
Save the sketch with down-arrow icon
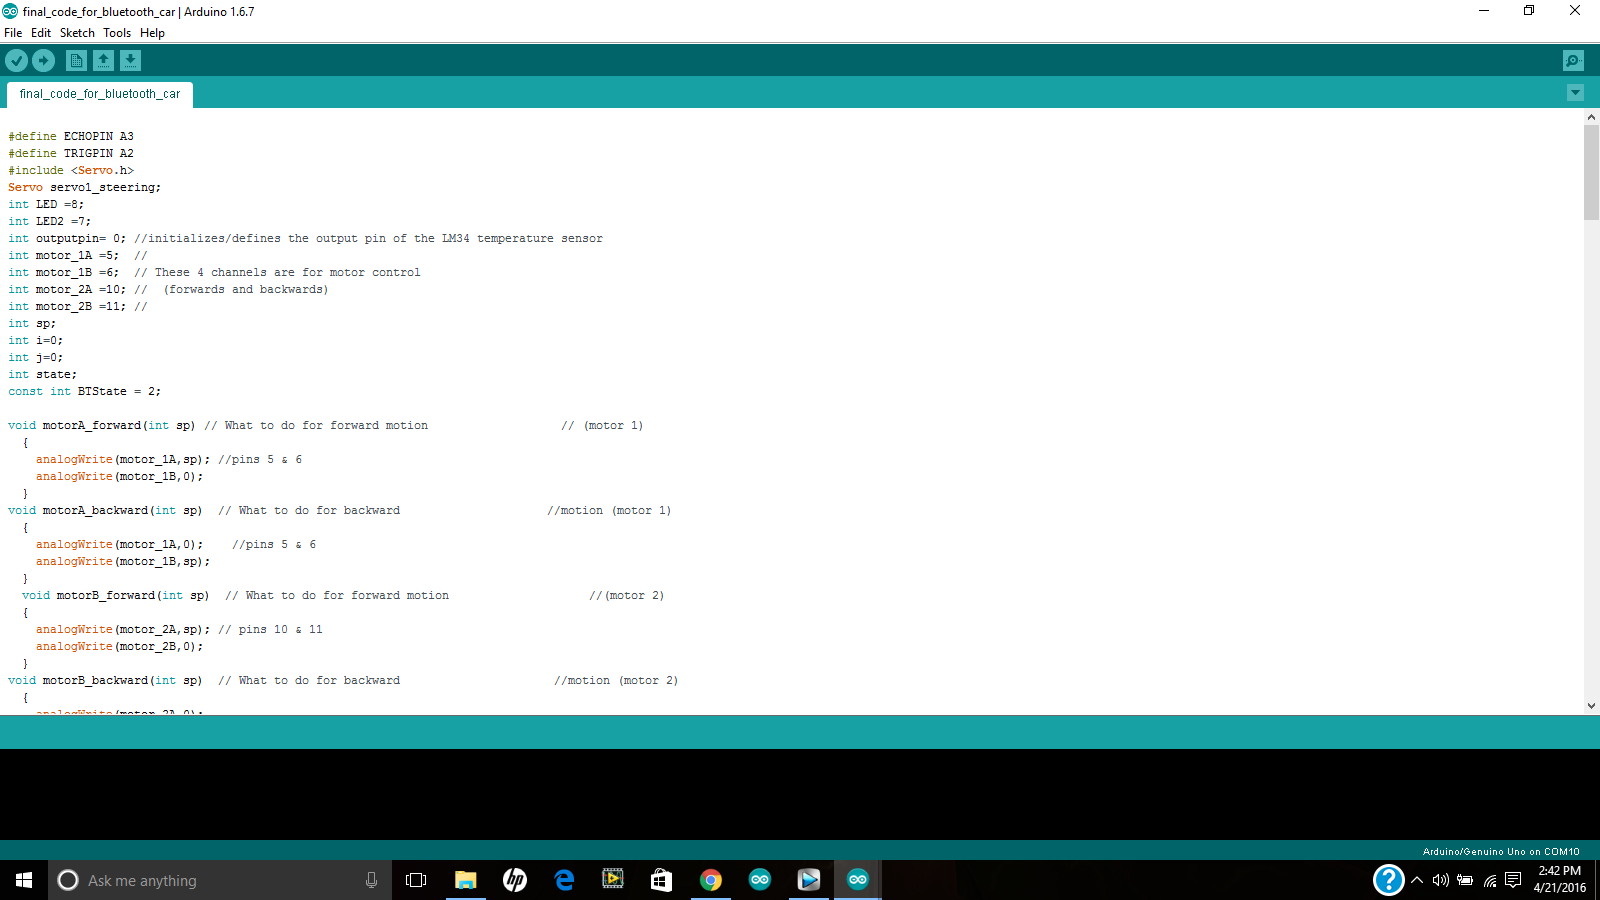coord(130,61)
